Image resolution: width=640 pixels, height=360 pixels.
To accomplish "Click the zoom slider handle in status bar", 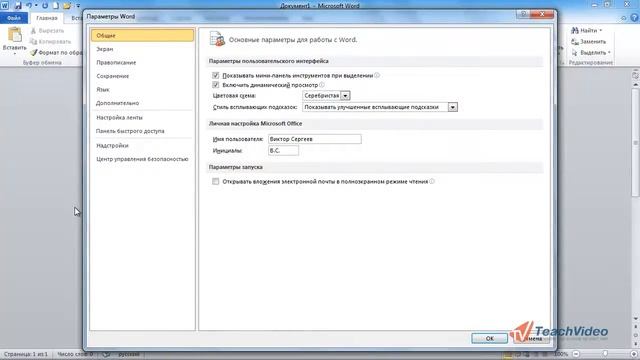I will click(x=605, y=354).
